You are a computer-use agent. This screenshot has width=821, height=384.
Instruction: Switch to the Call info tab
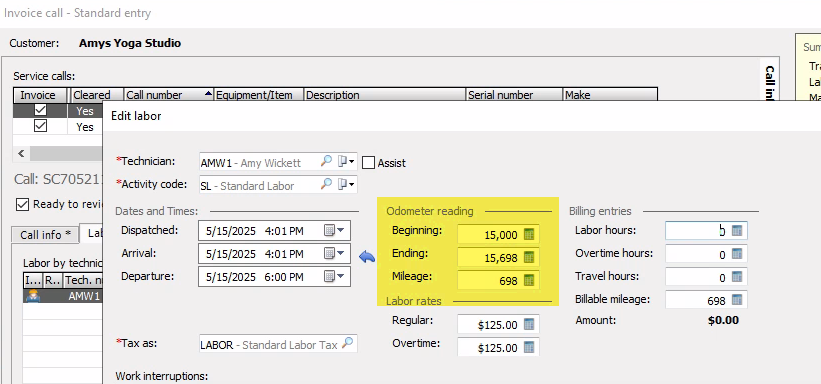45,235
